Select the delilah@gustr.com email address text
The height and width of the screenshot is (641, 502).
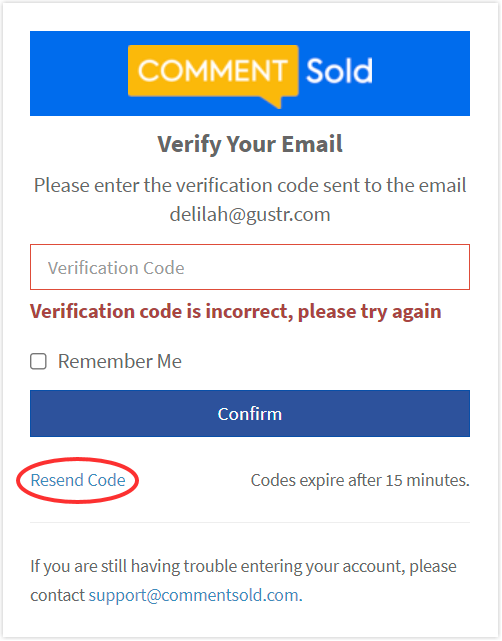[x=250, y=214]
